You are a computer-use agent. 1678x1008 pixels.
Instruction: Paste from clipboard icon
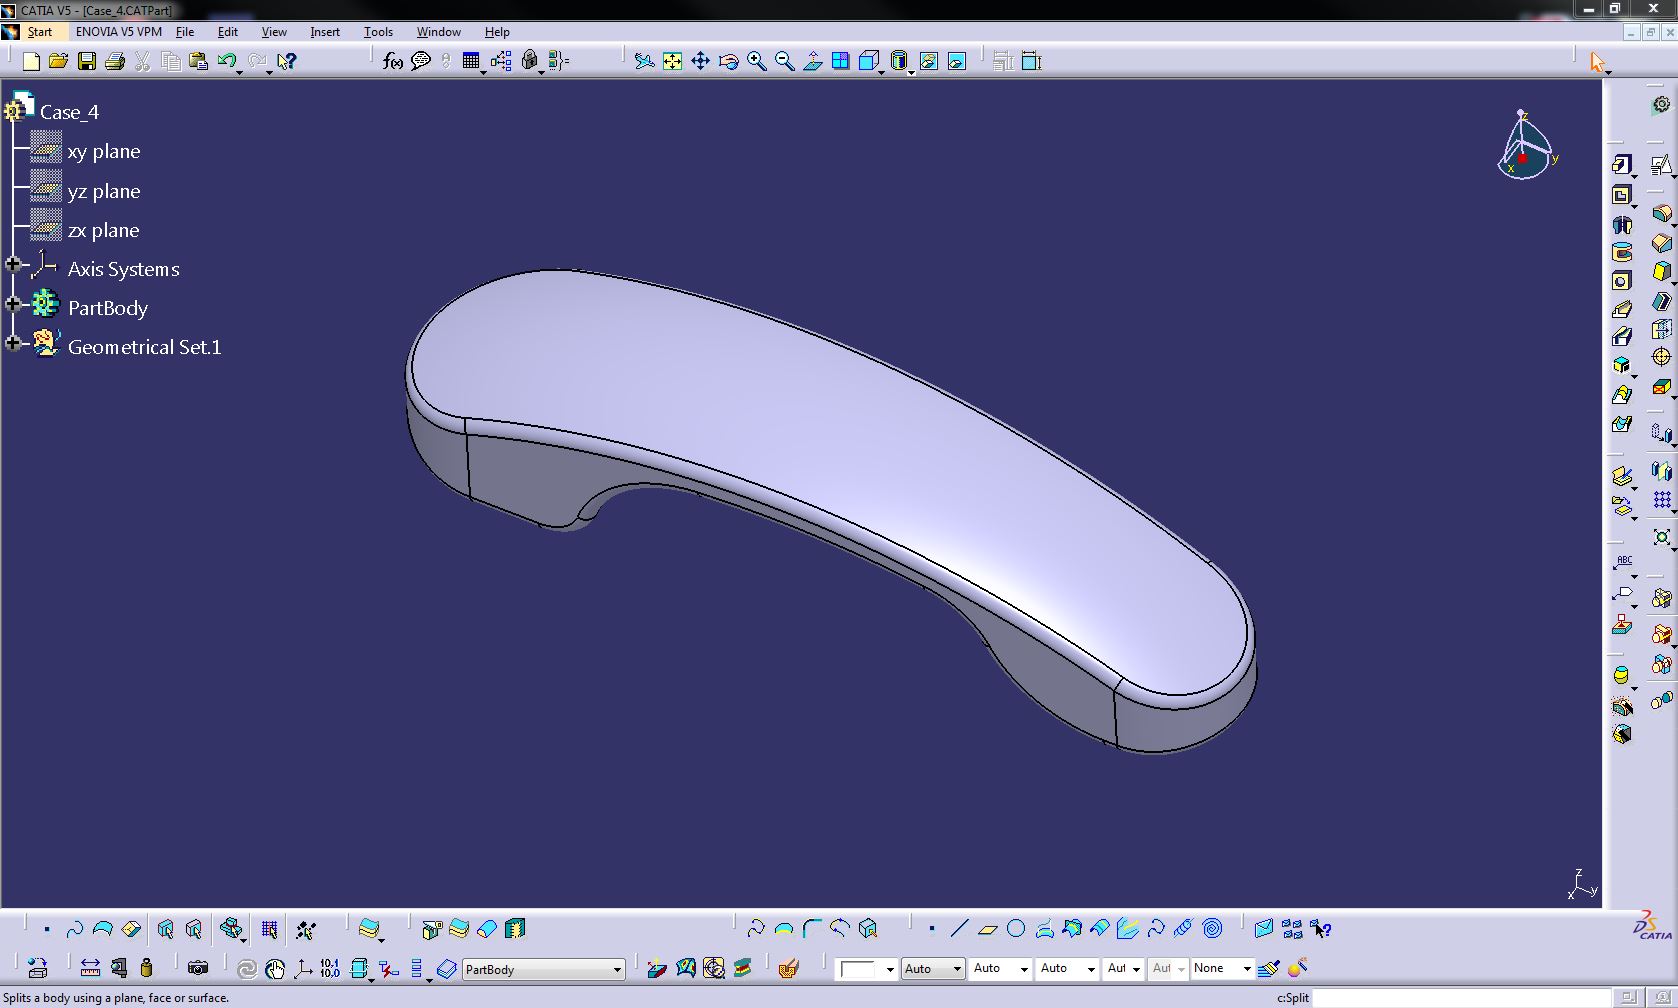click(199, 62)
